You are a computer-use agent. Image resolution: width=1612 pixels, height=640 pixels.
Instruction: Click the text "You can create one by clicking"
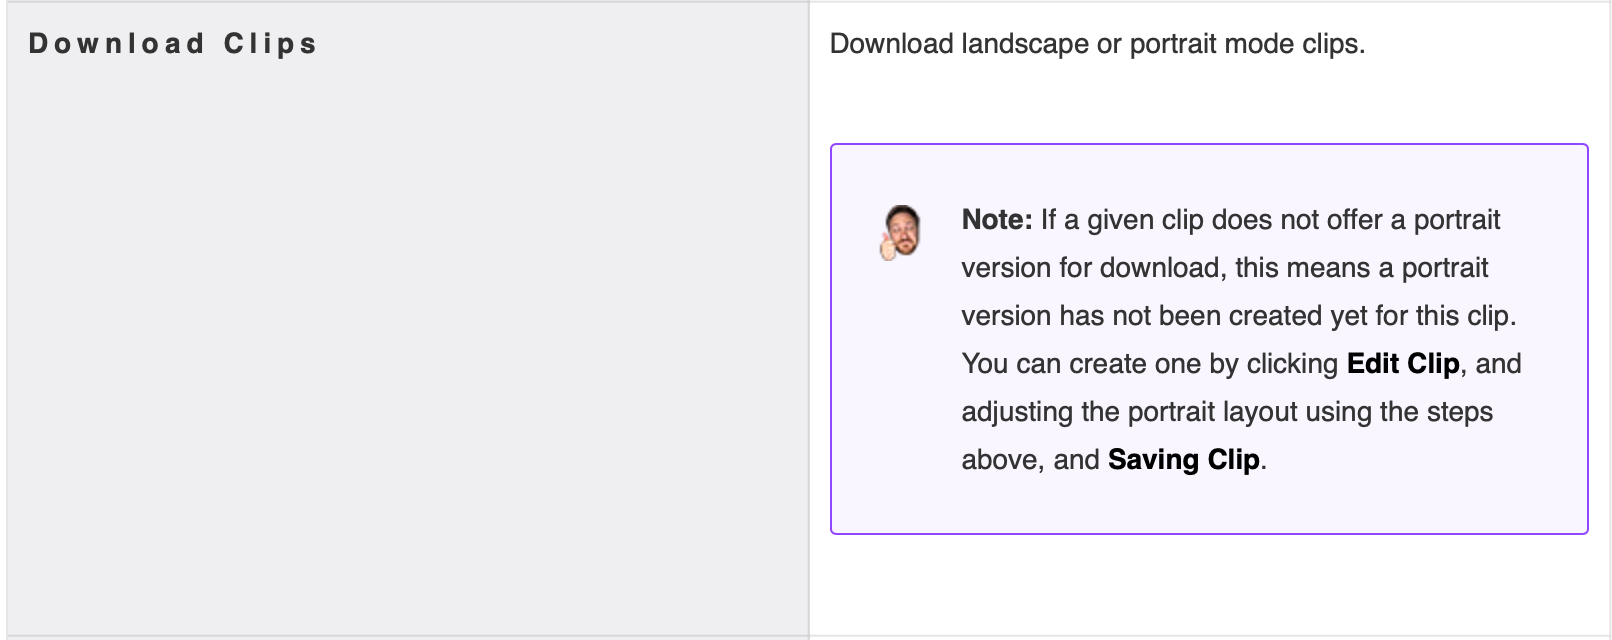click(x=1150, y=364)
